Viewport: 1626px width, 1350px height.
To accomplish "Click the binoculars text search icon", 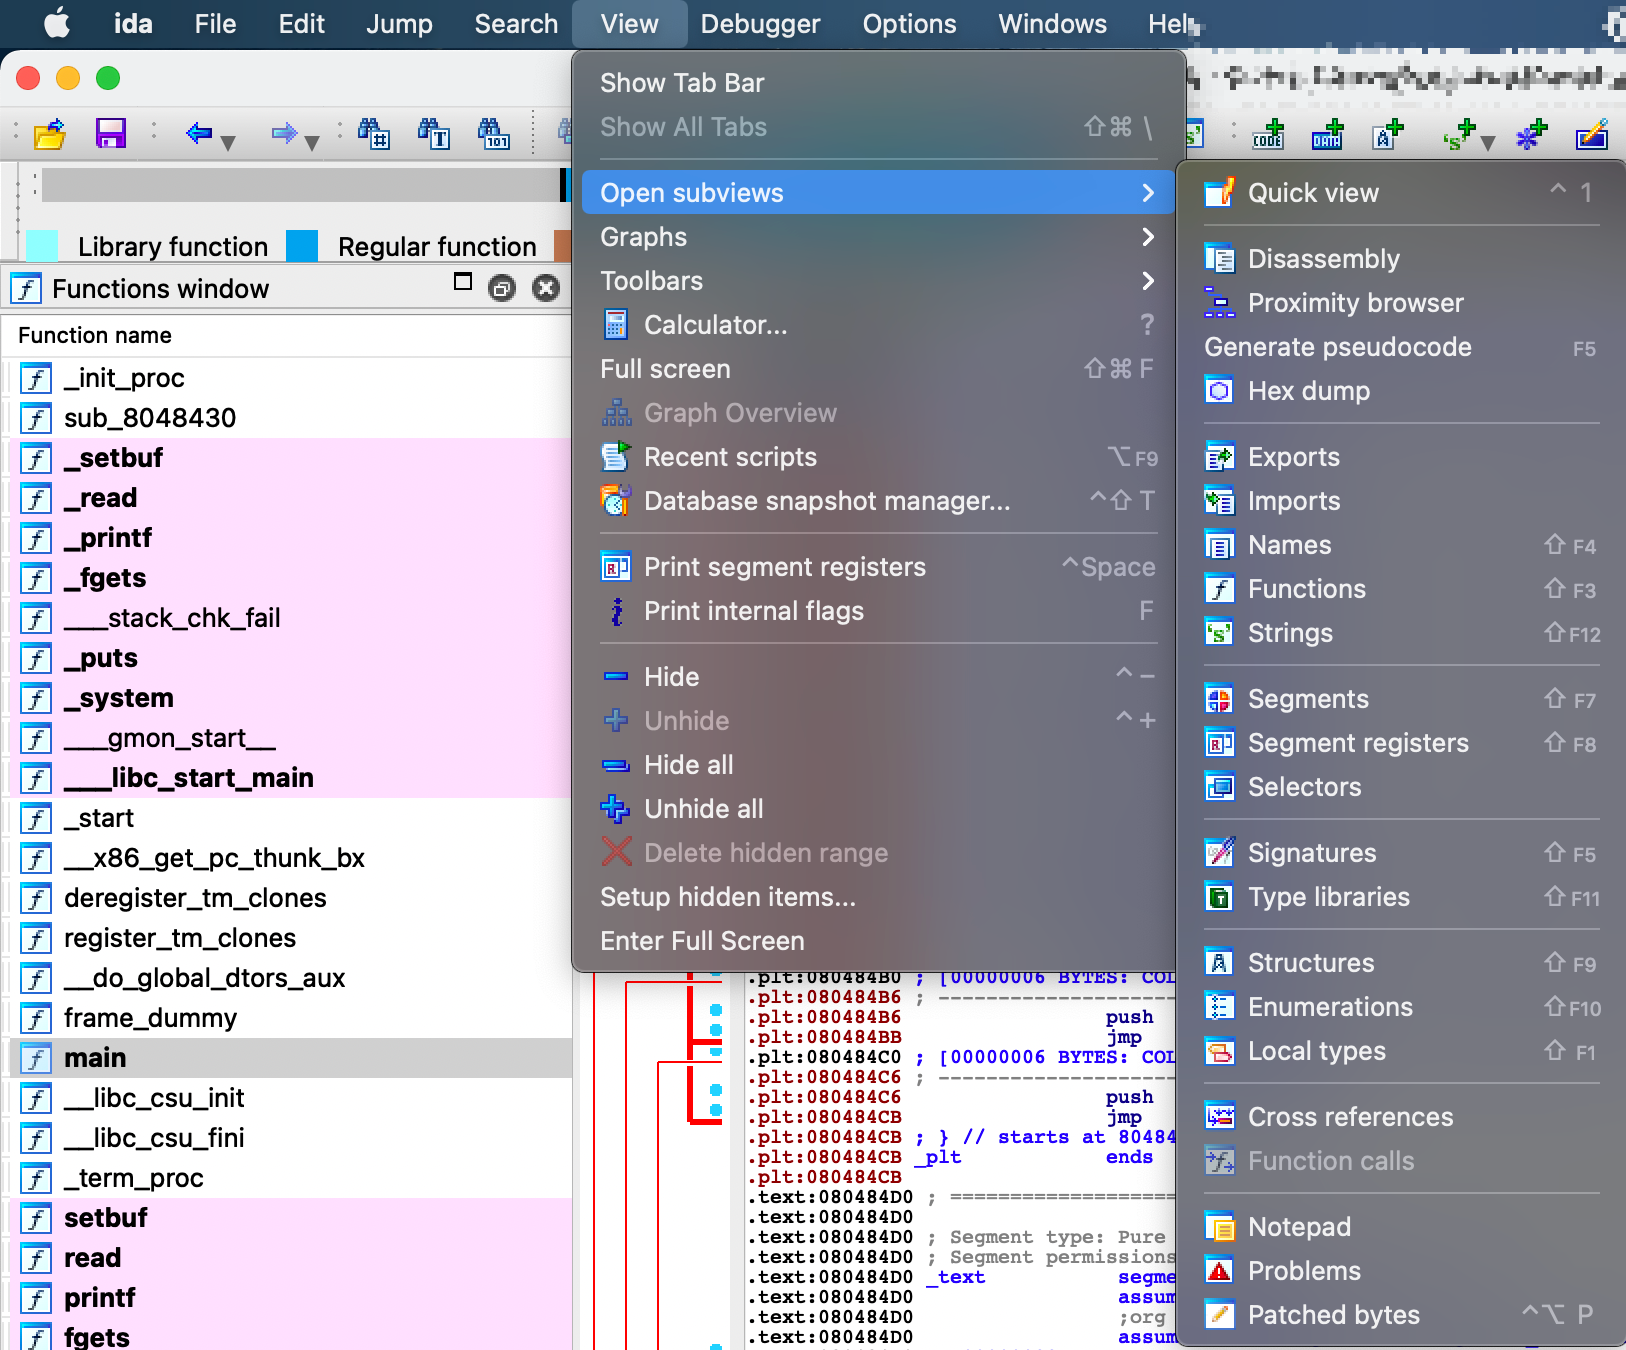I will [x=434, y=133].
